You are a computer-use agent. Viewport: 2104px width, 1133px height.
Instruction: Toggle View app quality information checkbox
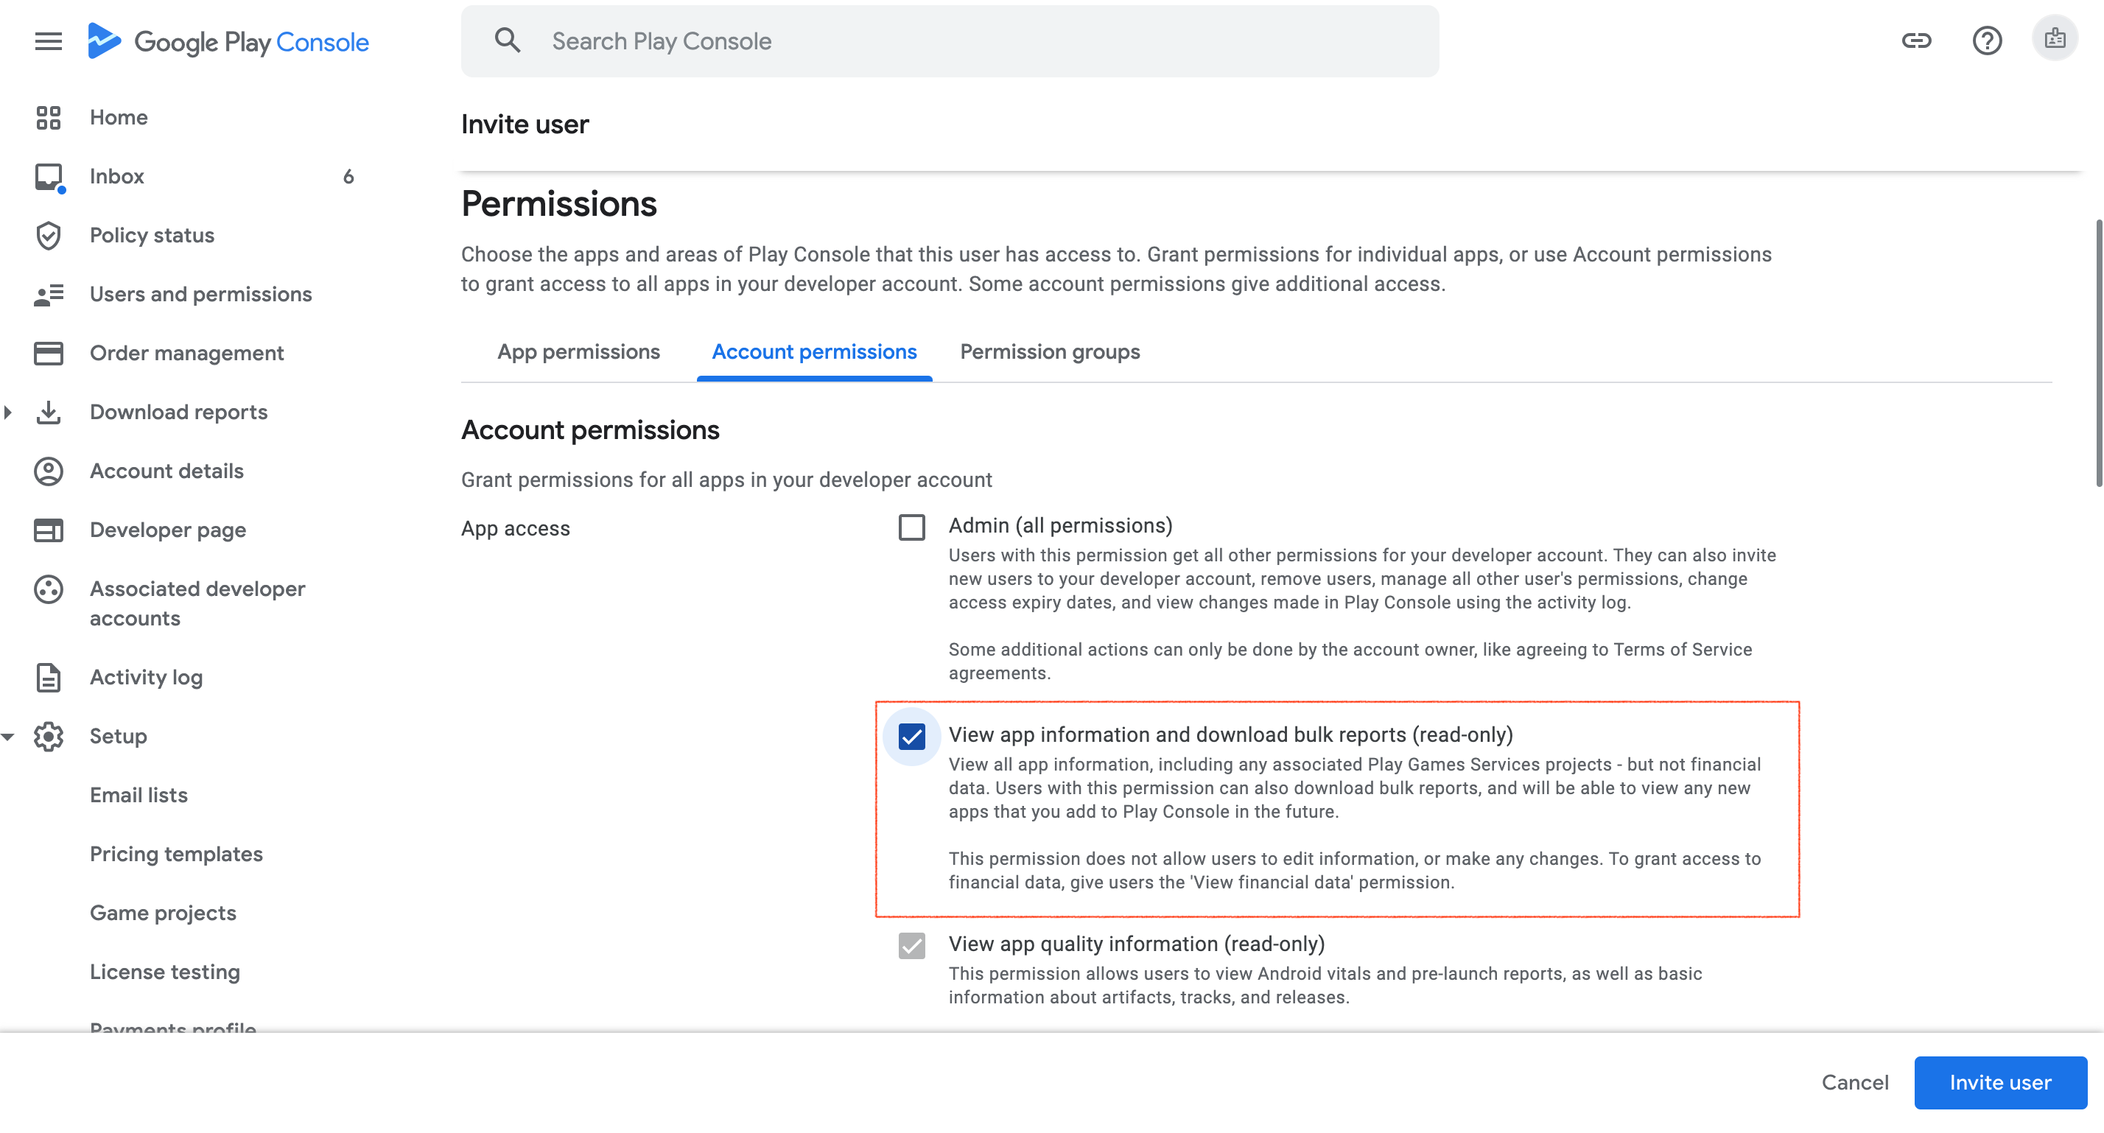(911, 945)
